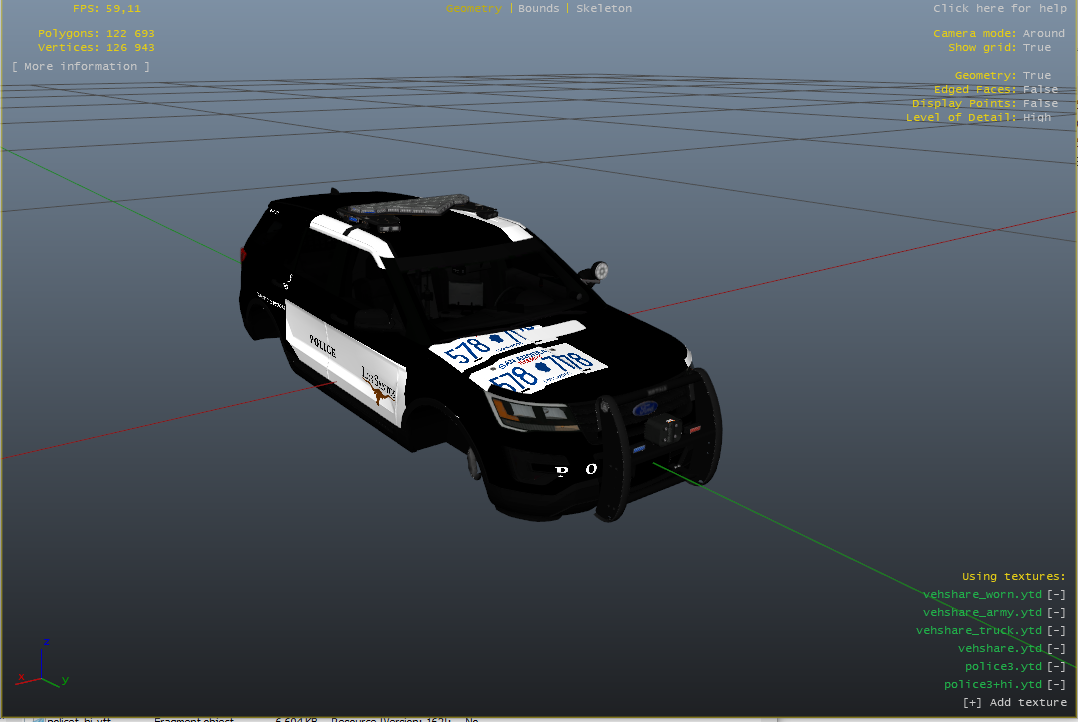The width and height of the screenshot is (1078, 722).
Task: Select vehshare_army.ytd texture name
Action: (x=982, y=612)
